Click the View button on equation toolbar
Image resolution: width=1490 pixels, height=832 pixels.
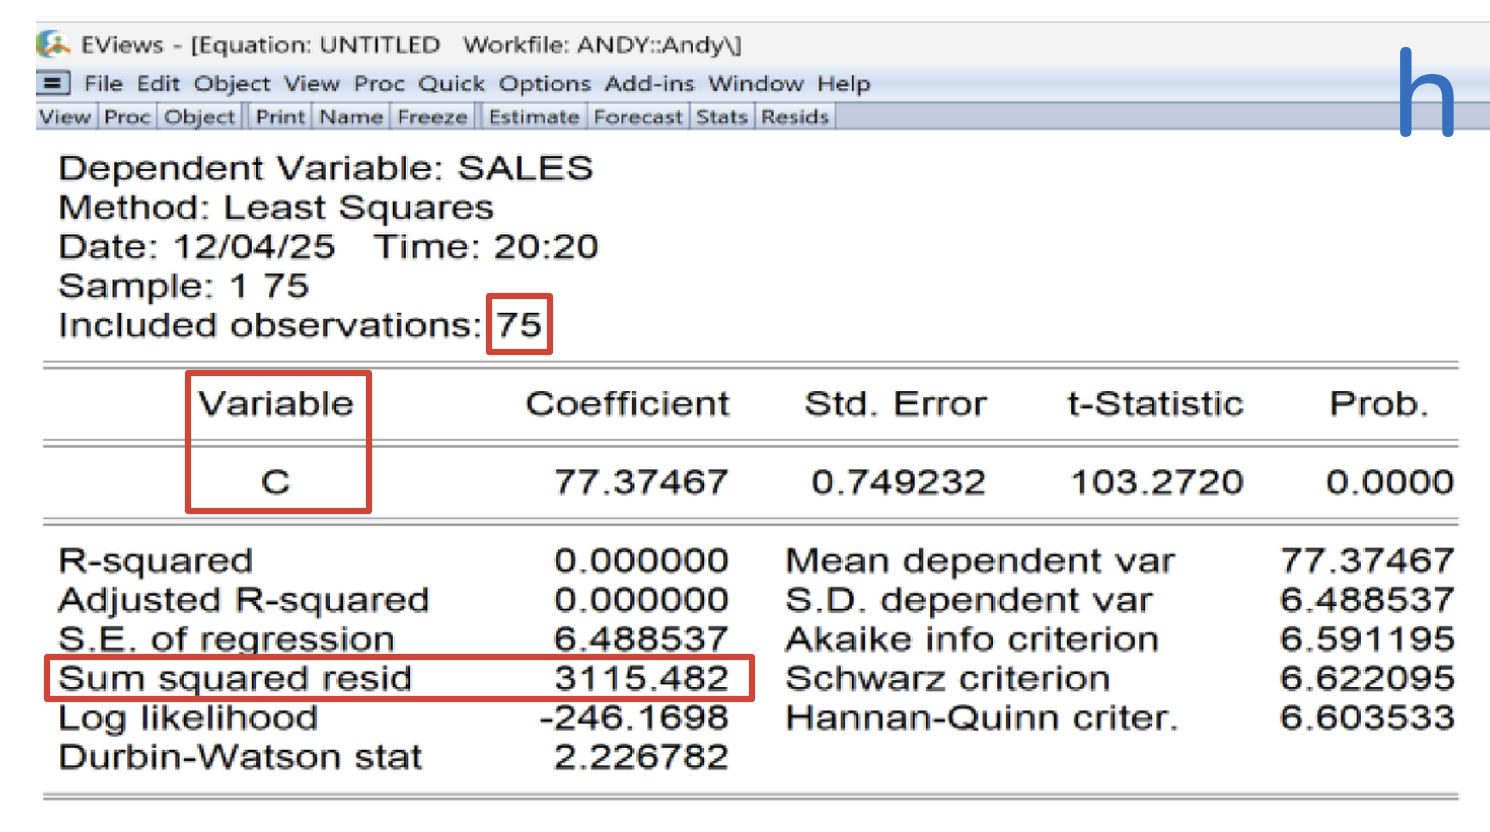(65, 117)
